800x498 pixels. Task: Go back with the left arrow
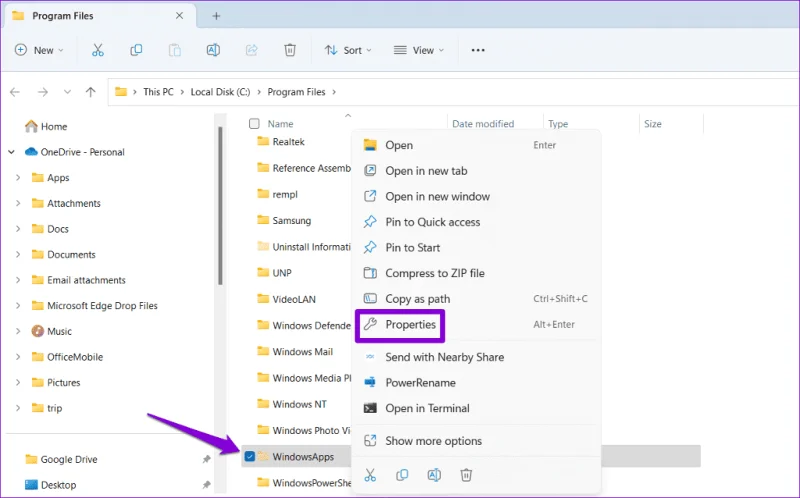pyautogui.click(x=15, y=92)
